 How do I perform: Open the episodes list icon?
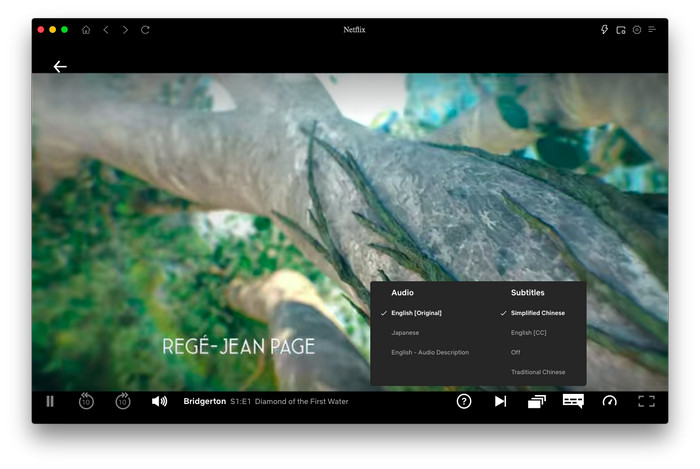(x=537, y=401)
